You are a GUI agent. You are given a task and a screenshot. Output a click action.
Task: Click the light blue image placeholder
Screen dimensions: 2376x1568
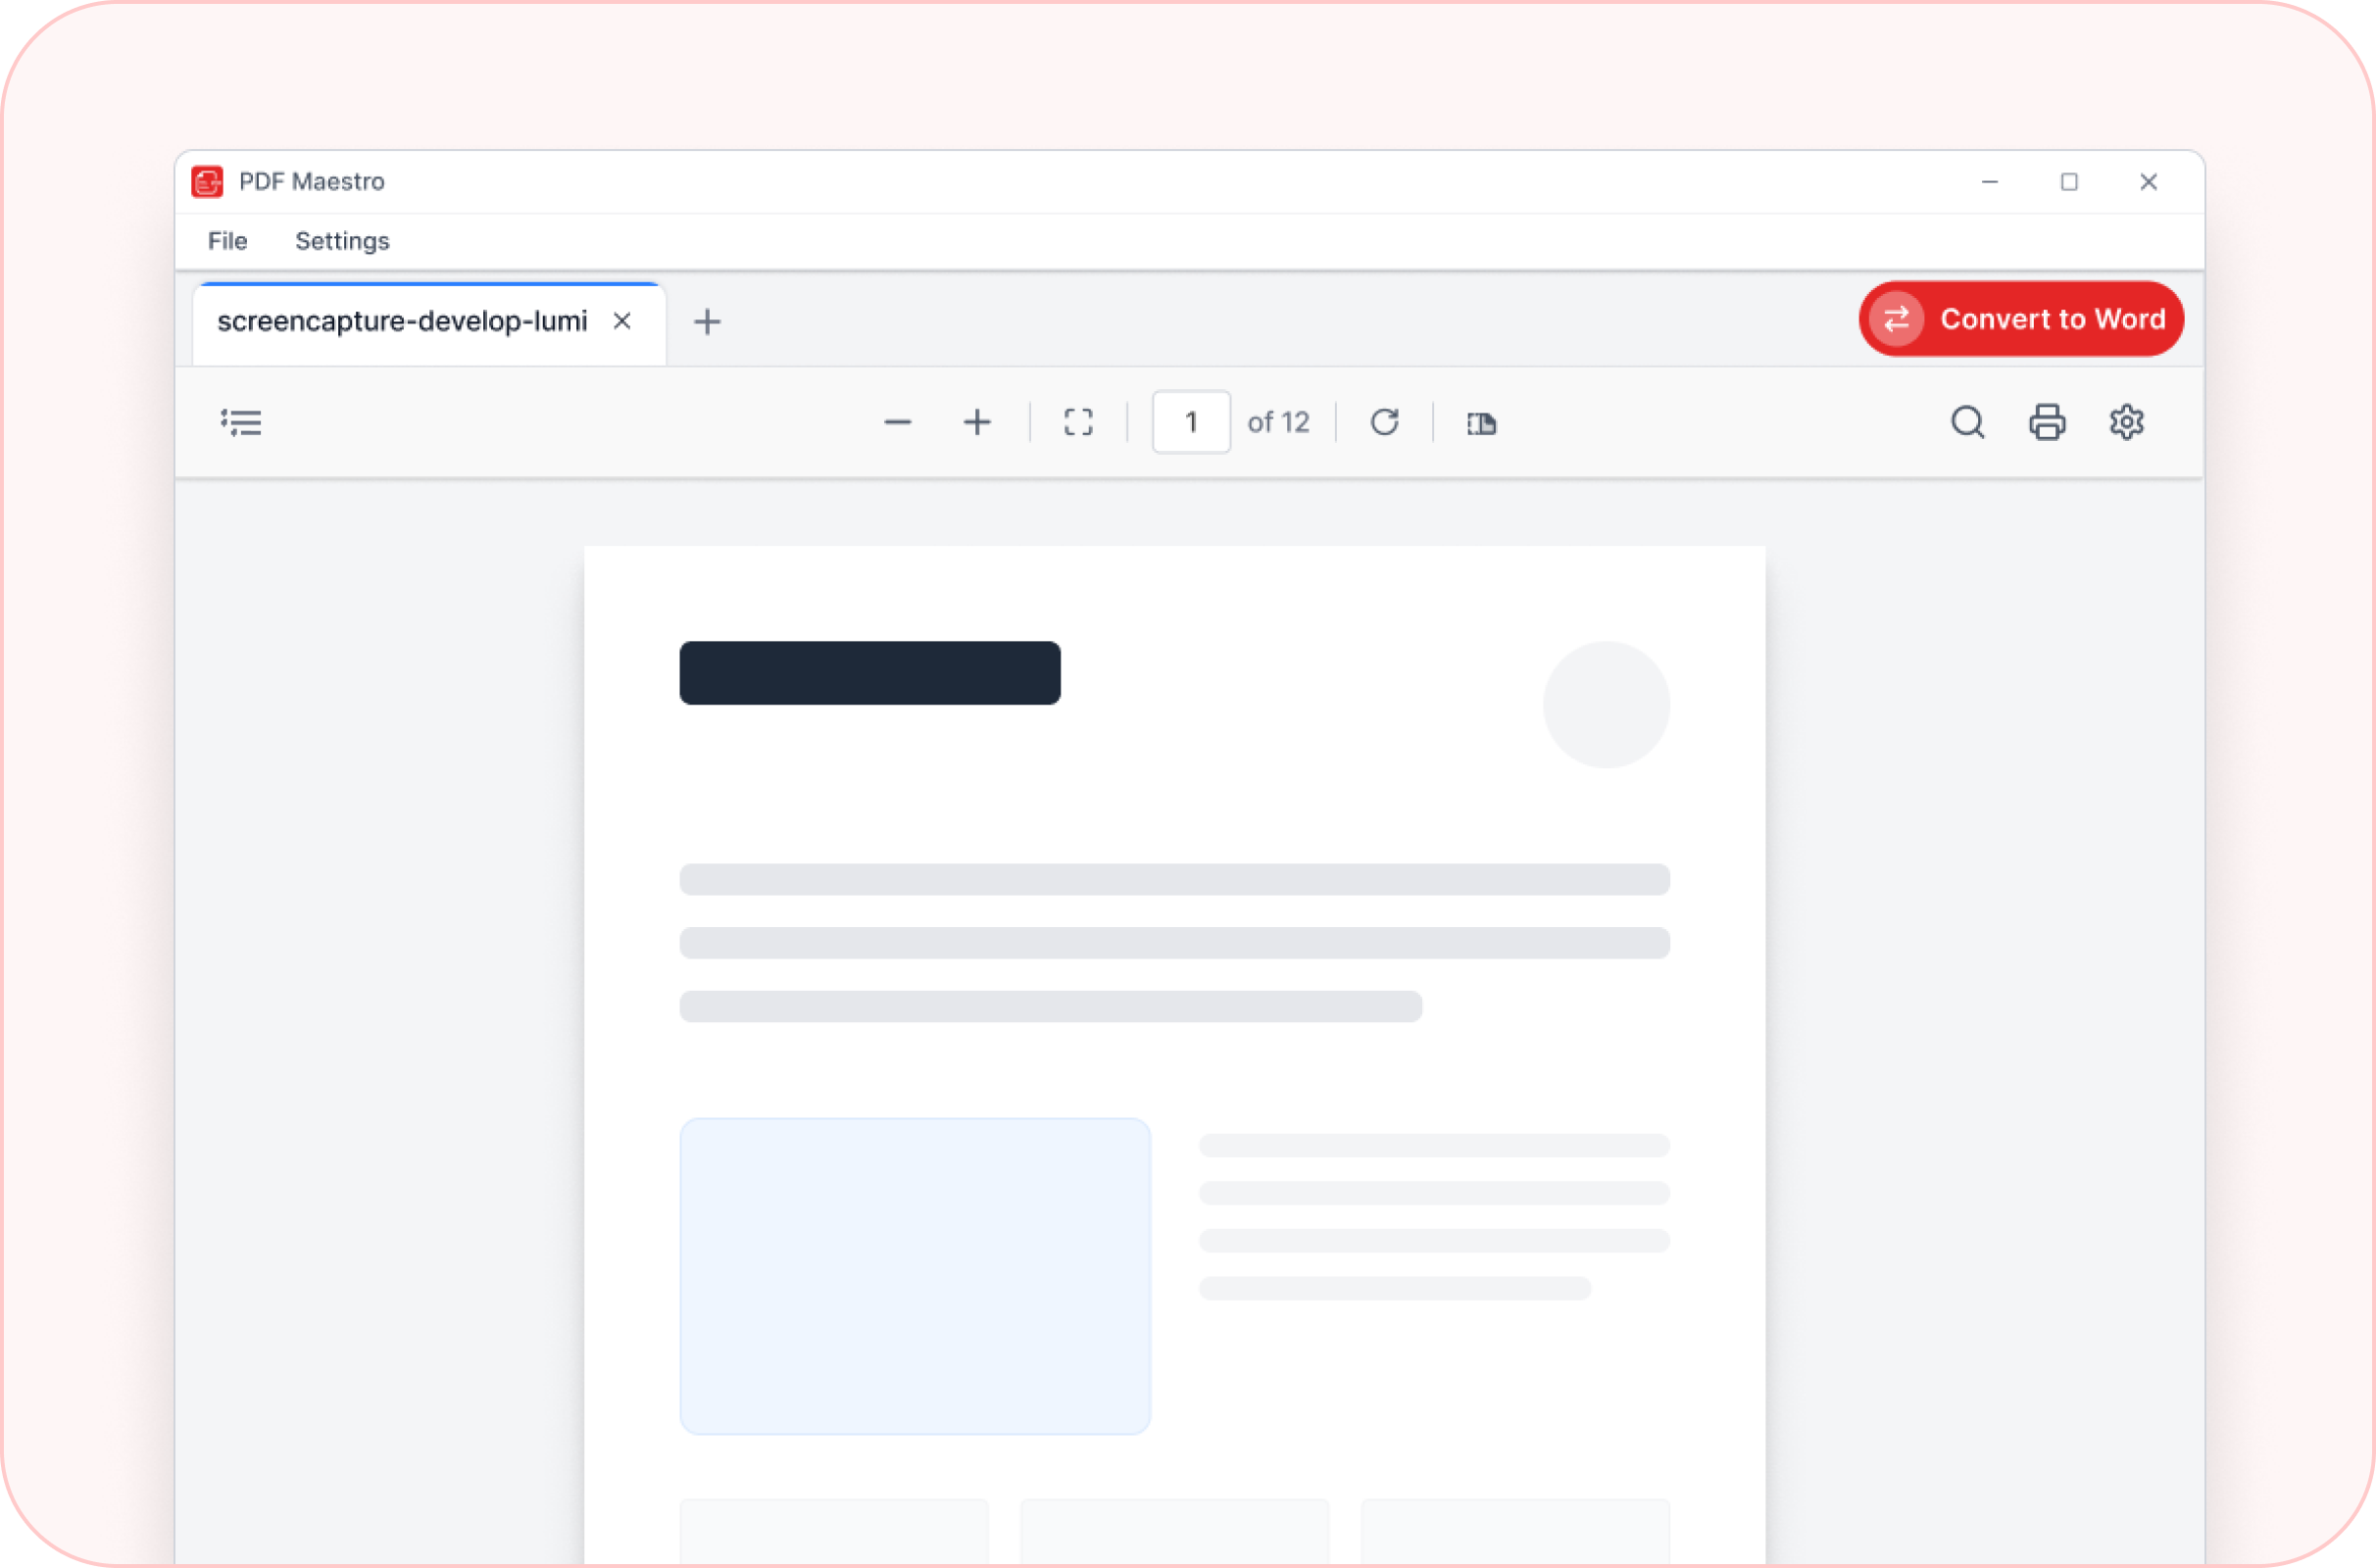[915, 1276]
